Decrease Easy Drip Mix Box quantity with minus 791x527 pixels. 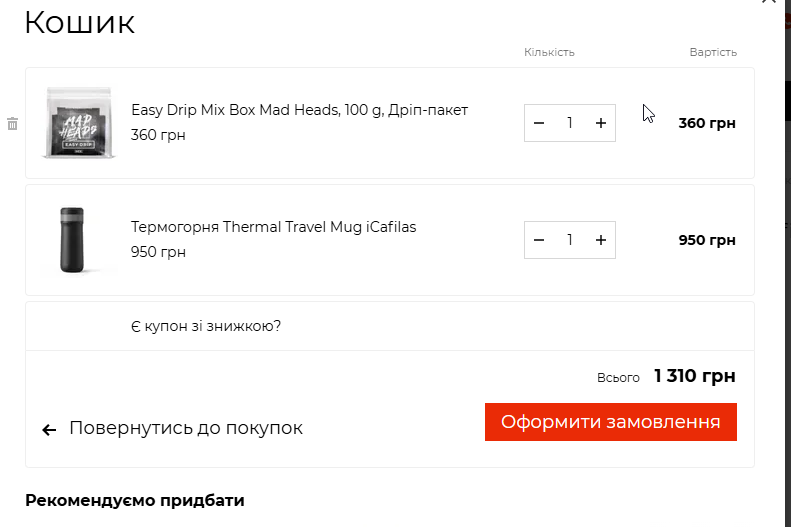click(x=539, y=123)
